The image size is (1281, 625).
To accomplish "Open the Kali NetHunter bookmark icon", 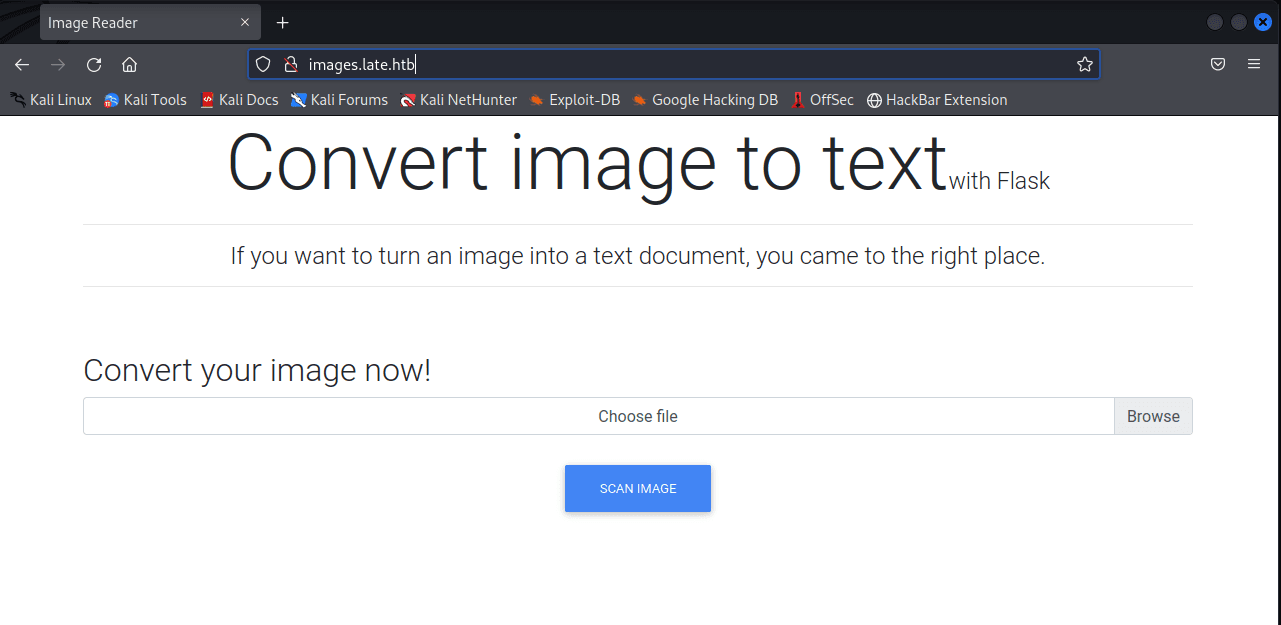I will coord(407,99).
